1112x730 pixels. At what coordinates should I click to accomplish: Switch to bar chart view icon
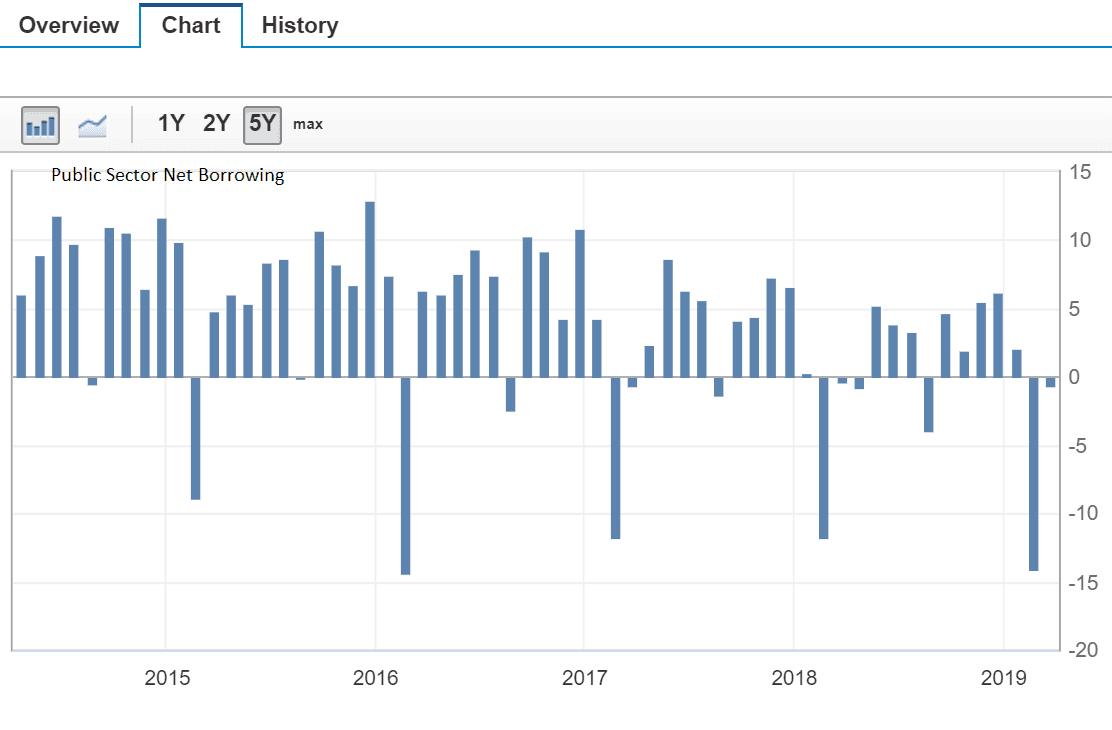41,125
